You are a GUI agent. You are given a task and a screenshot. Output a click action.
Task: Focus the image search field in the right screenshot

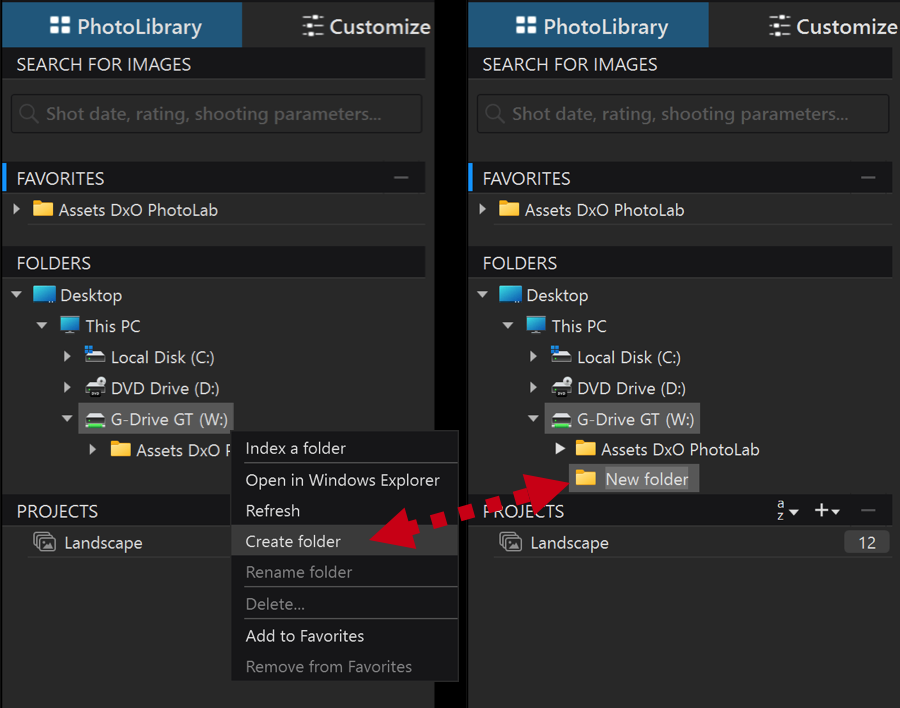point(683,114)
